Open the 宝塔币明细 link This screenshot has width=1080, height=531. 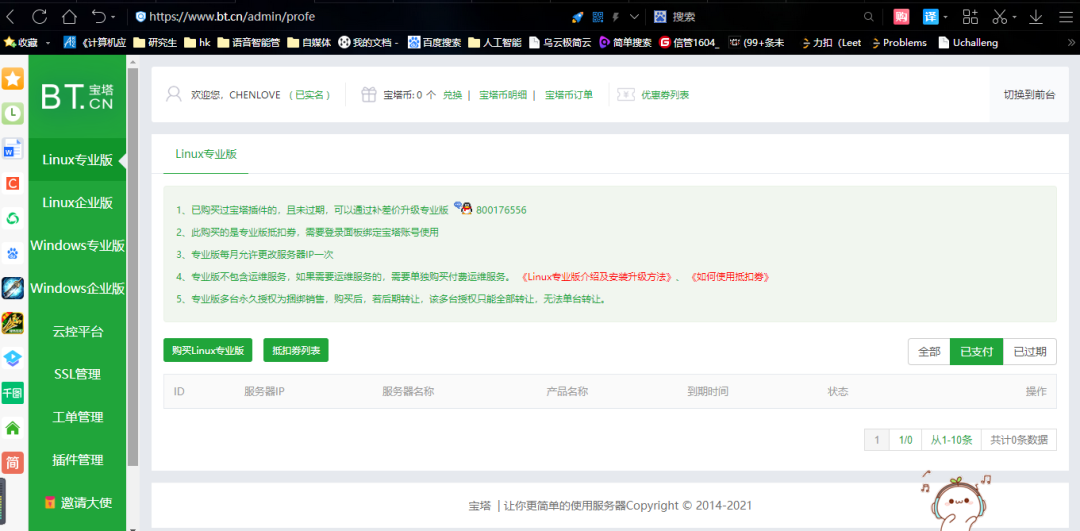point(503,94)
